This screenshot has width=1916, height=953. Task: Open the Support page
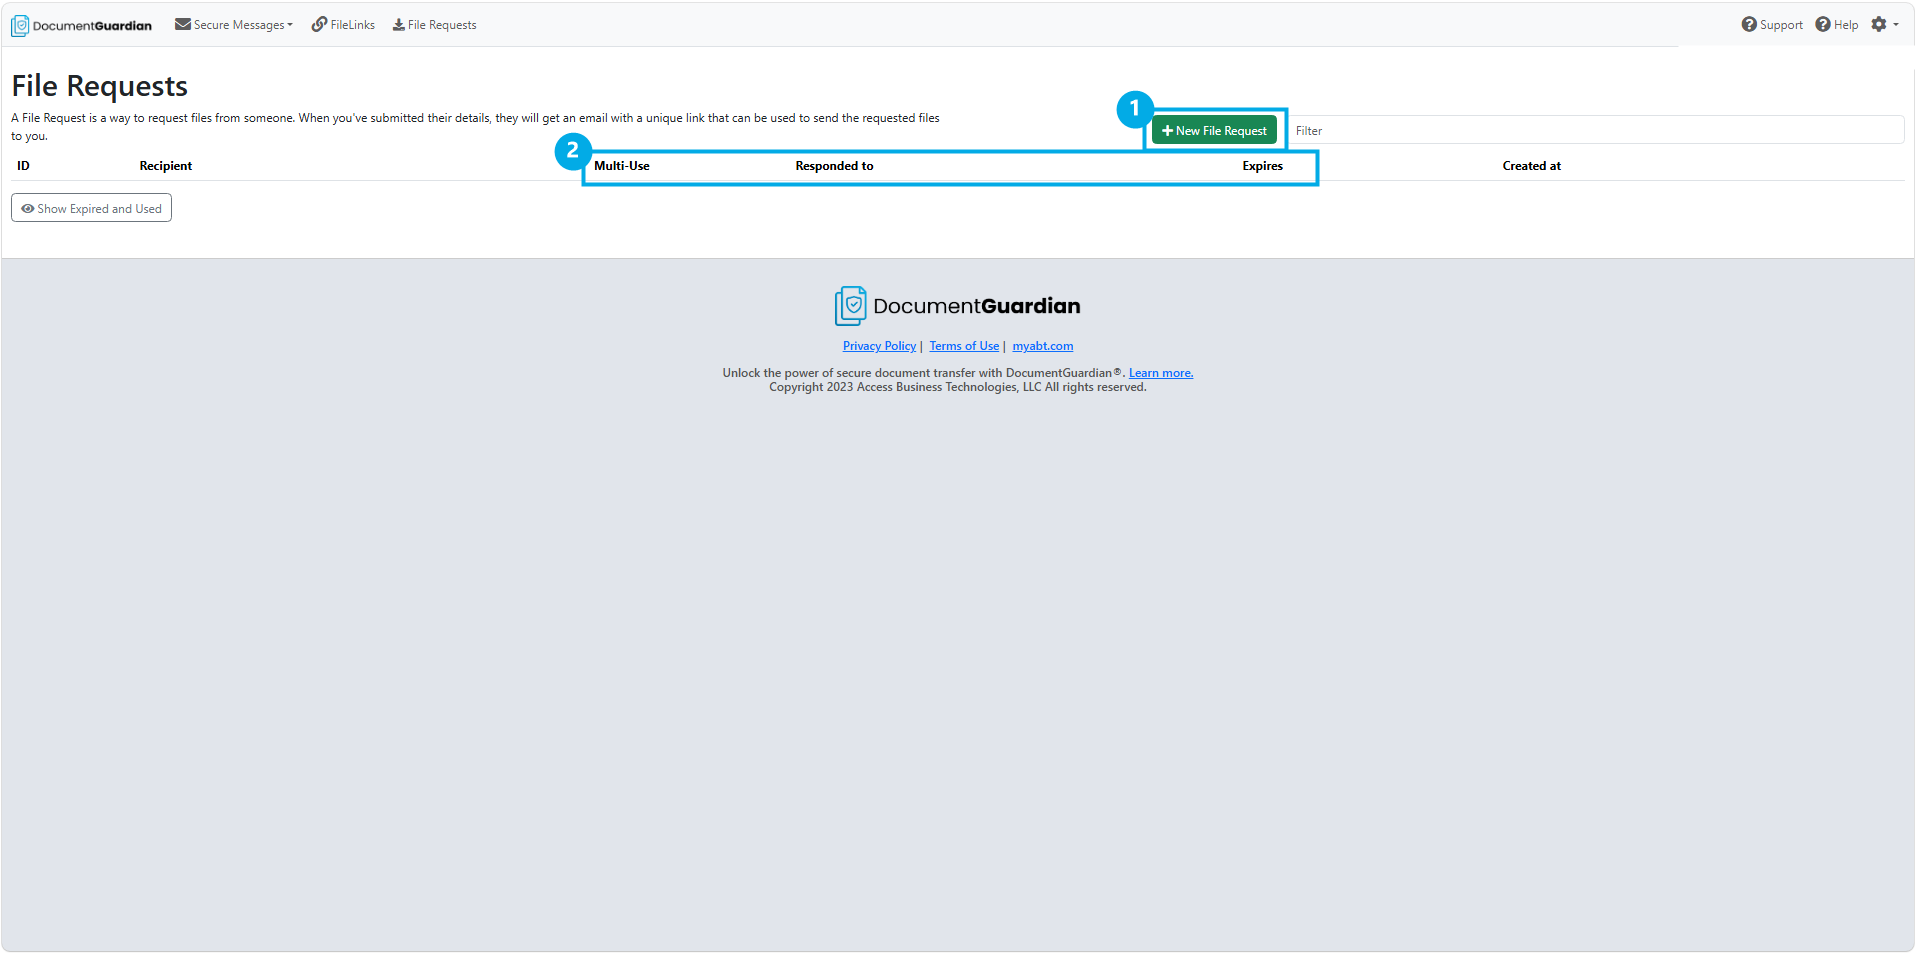coord(1772,25)
